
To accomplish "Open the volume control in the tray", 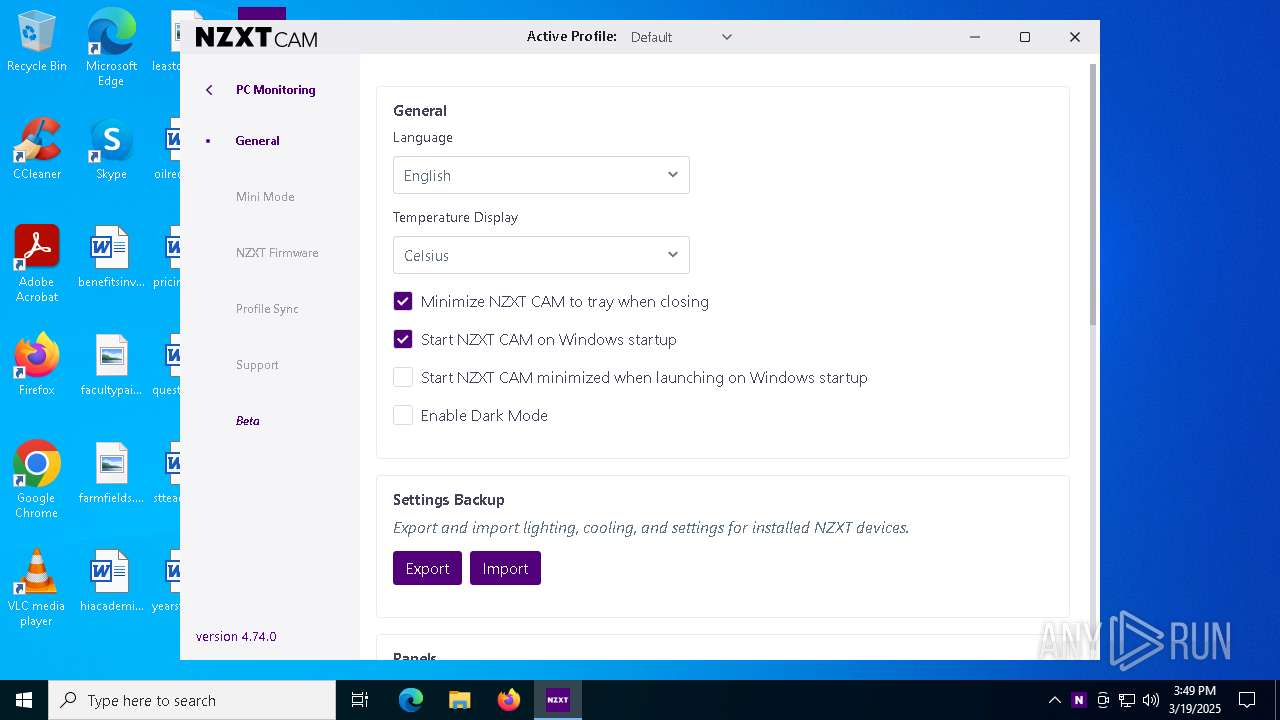I will tap(1151, 700).
